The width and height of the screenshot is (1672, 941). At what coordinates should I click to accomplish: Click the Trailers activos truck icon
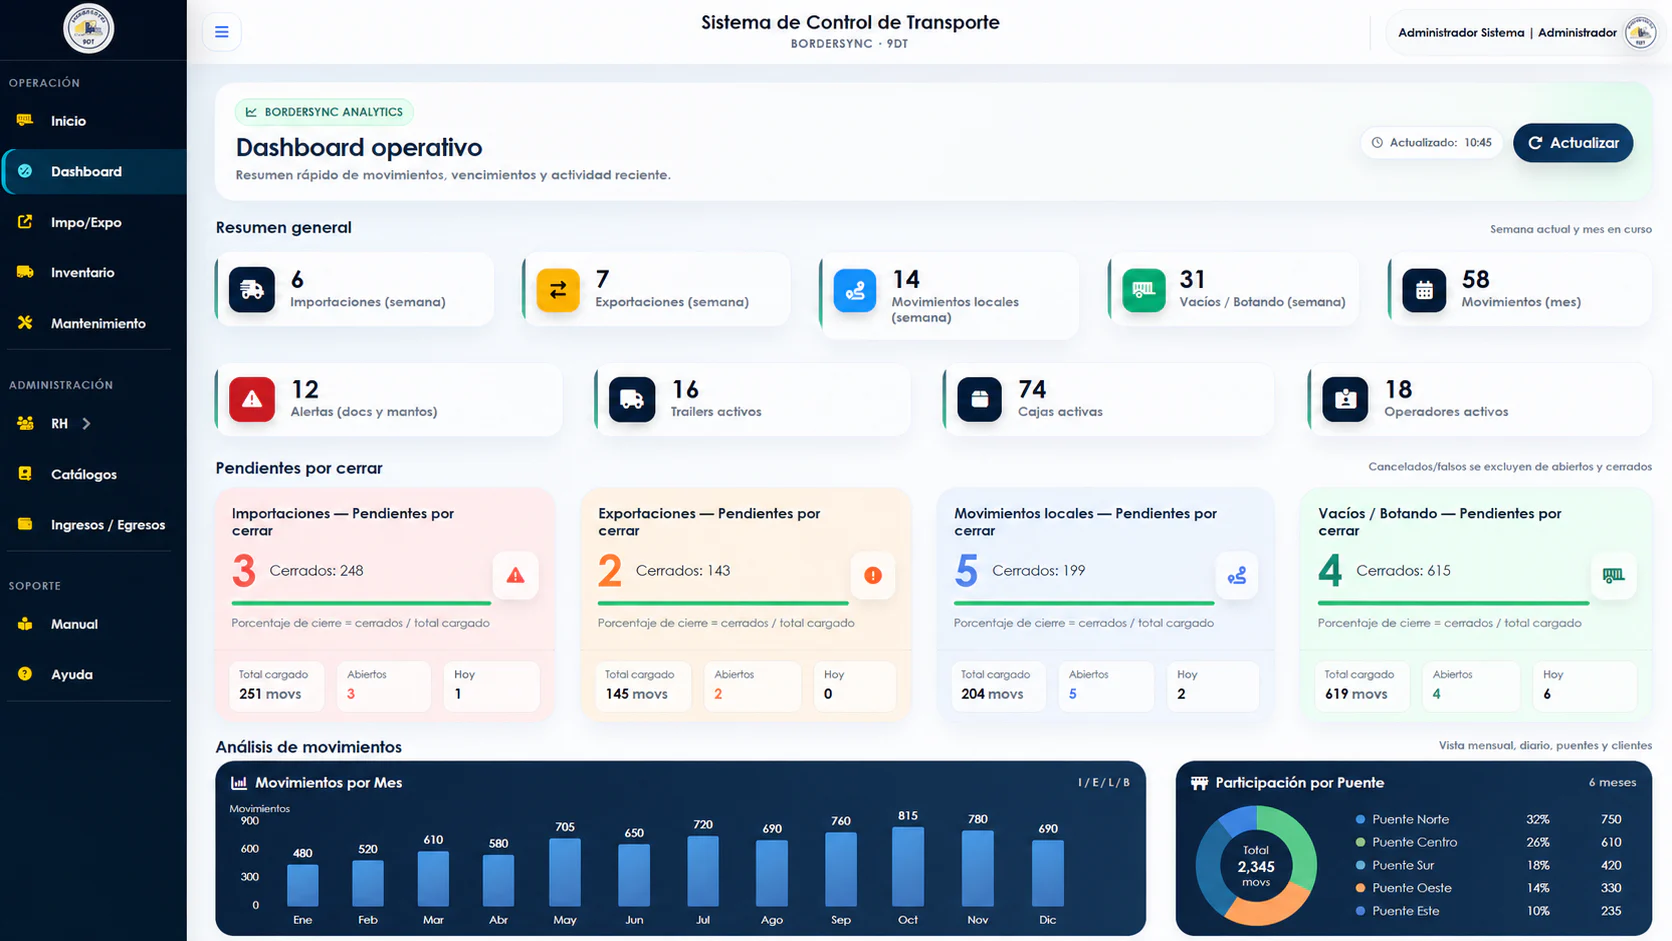pos(632,399)
